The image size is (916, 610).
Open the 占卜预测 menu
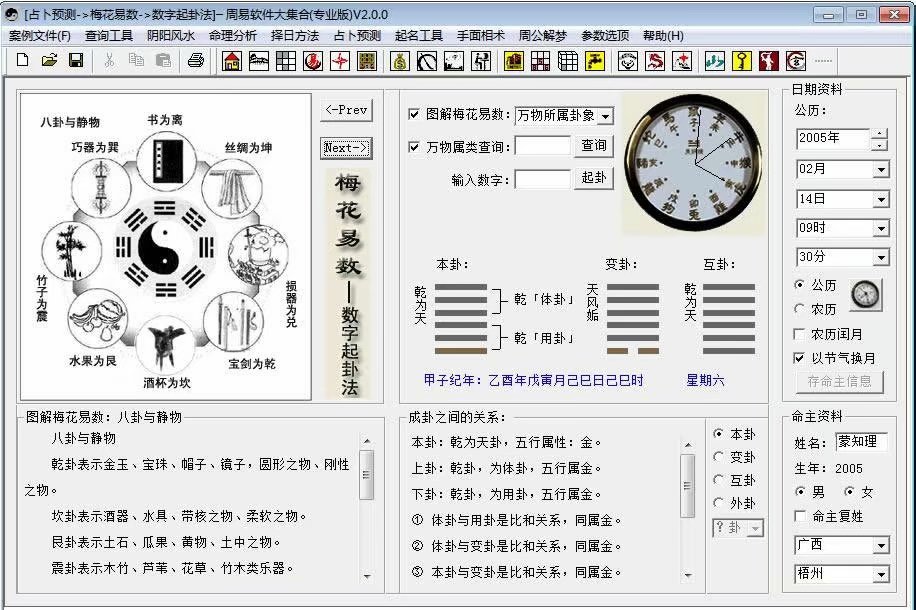point(357,36)
